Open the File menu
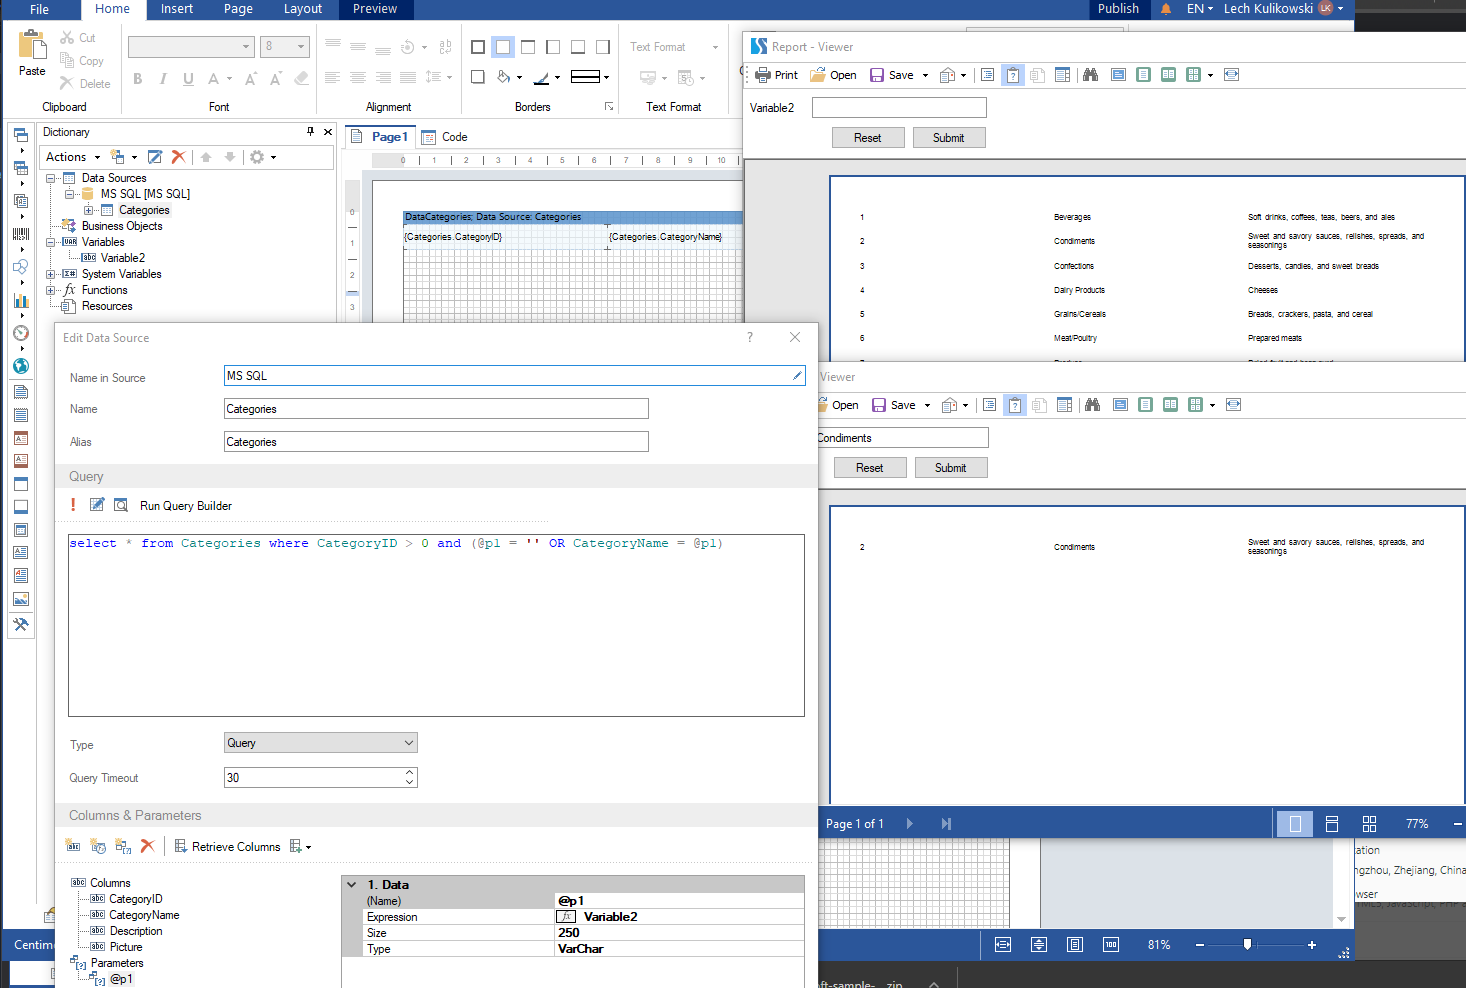The height and width of the screenshot is (988, 1466). (39, 9)
